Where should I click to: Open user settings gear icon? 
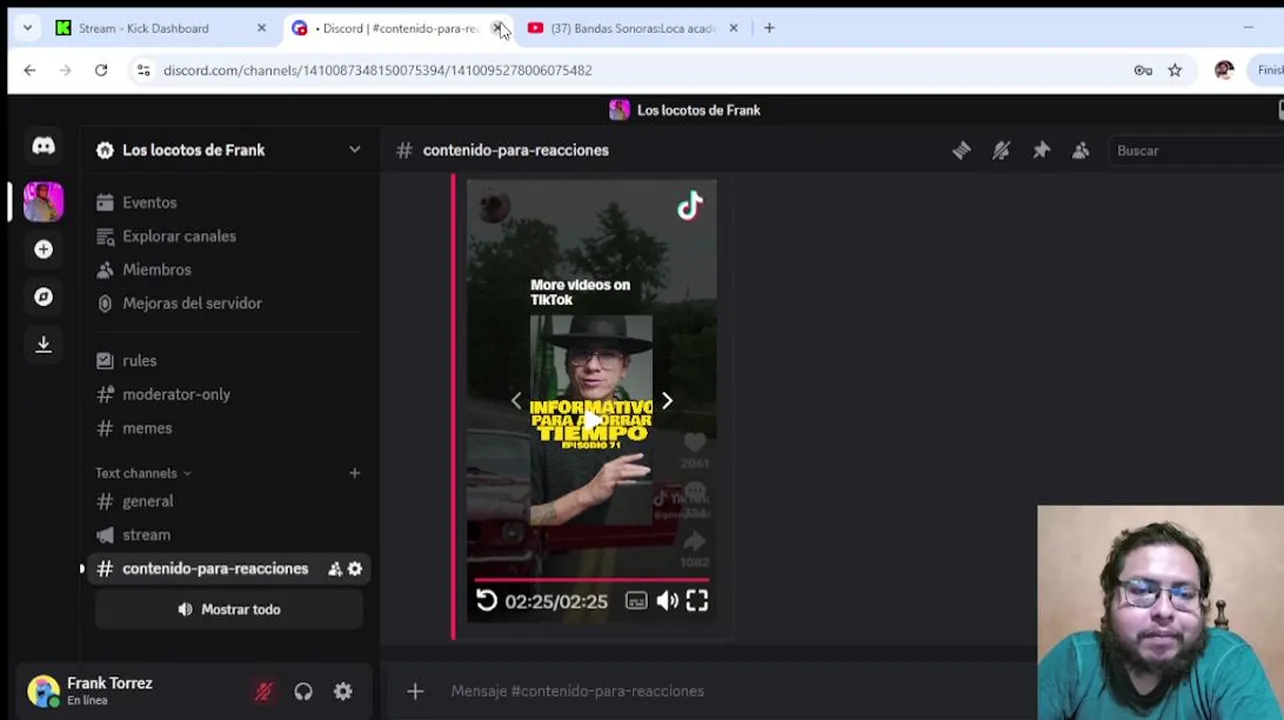tap(343, 691)
